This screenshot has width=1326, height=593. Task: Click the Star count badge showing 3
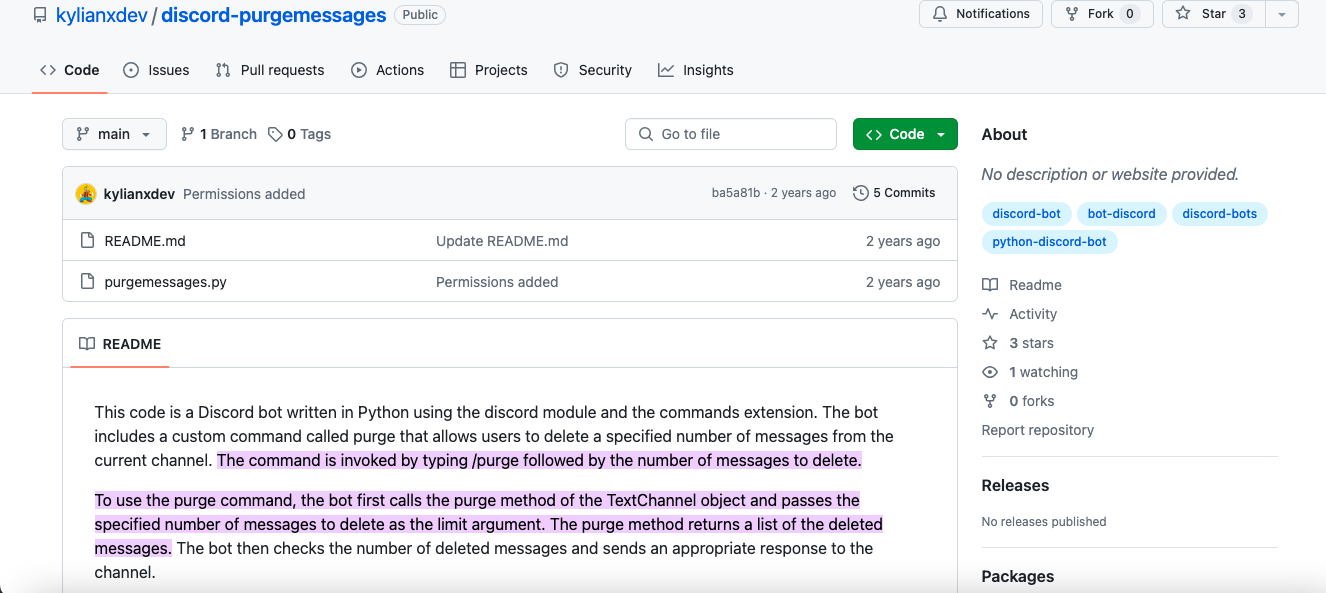[x=1241, y=14]
